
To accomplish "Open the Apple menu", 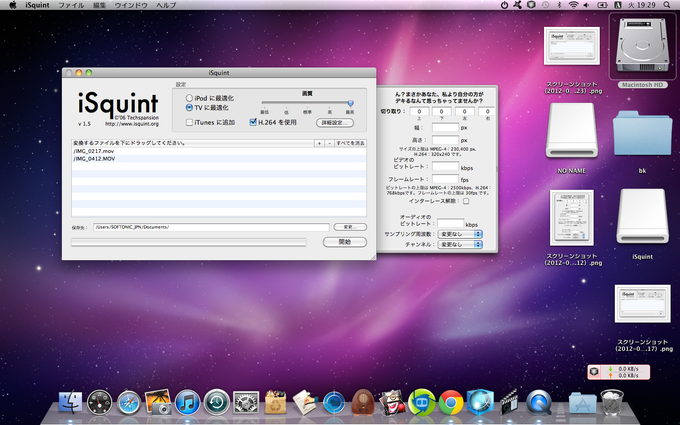I will tap(13, 5).
